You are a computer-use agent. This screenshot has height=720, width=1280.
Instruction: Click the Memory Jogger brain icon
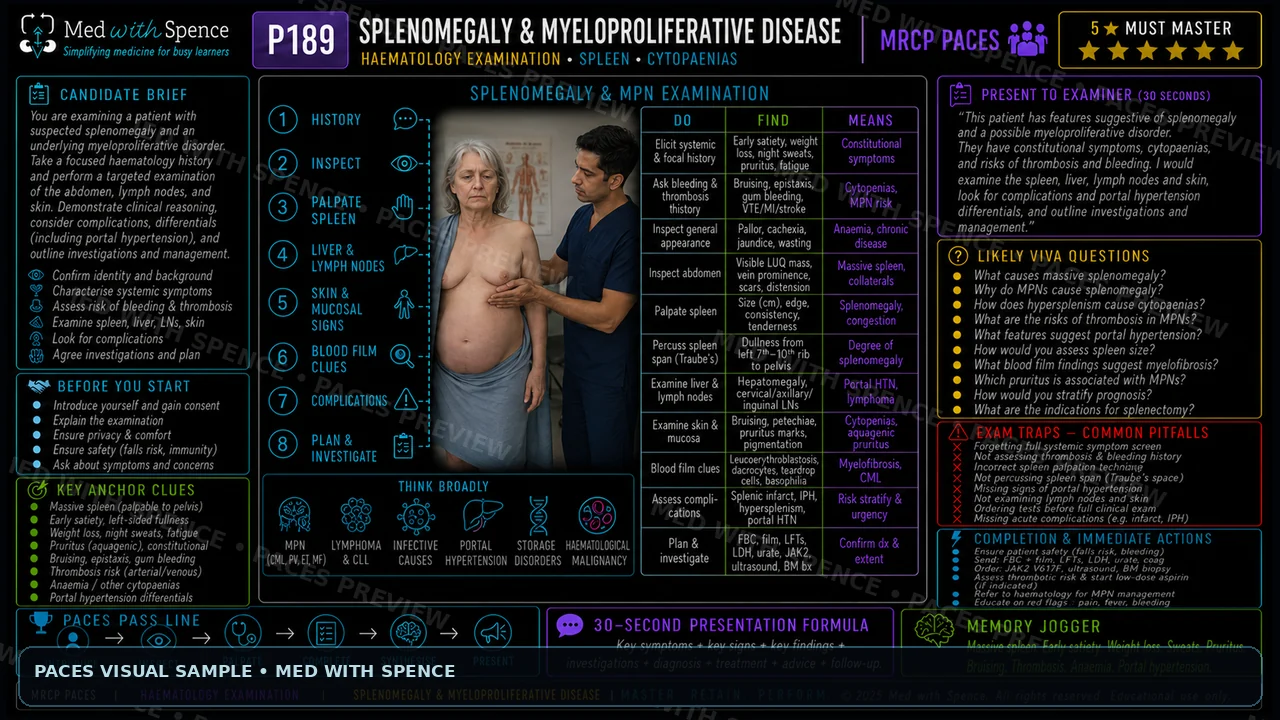(x=935, y=627)
